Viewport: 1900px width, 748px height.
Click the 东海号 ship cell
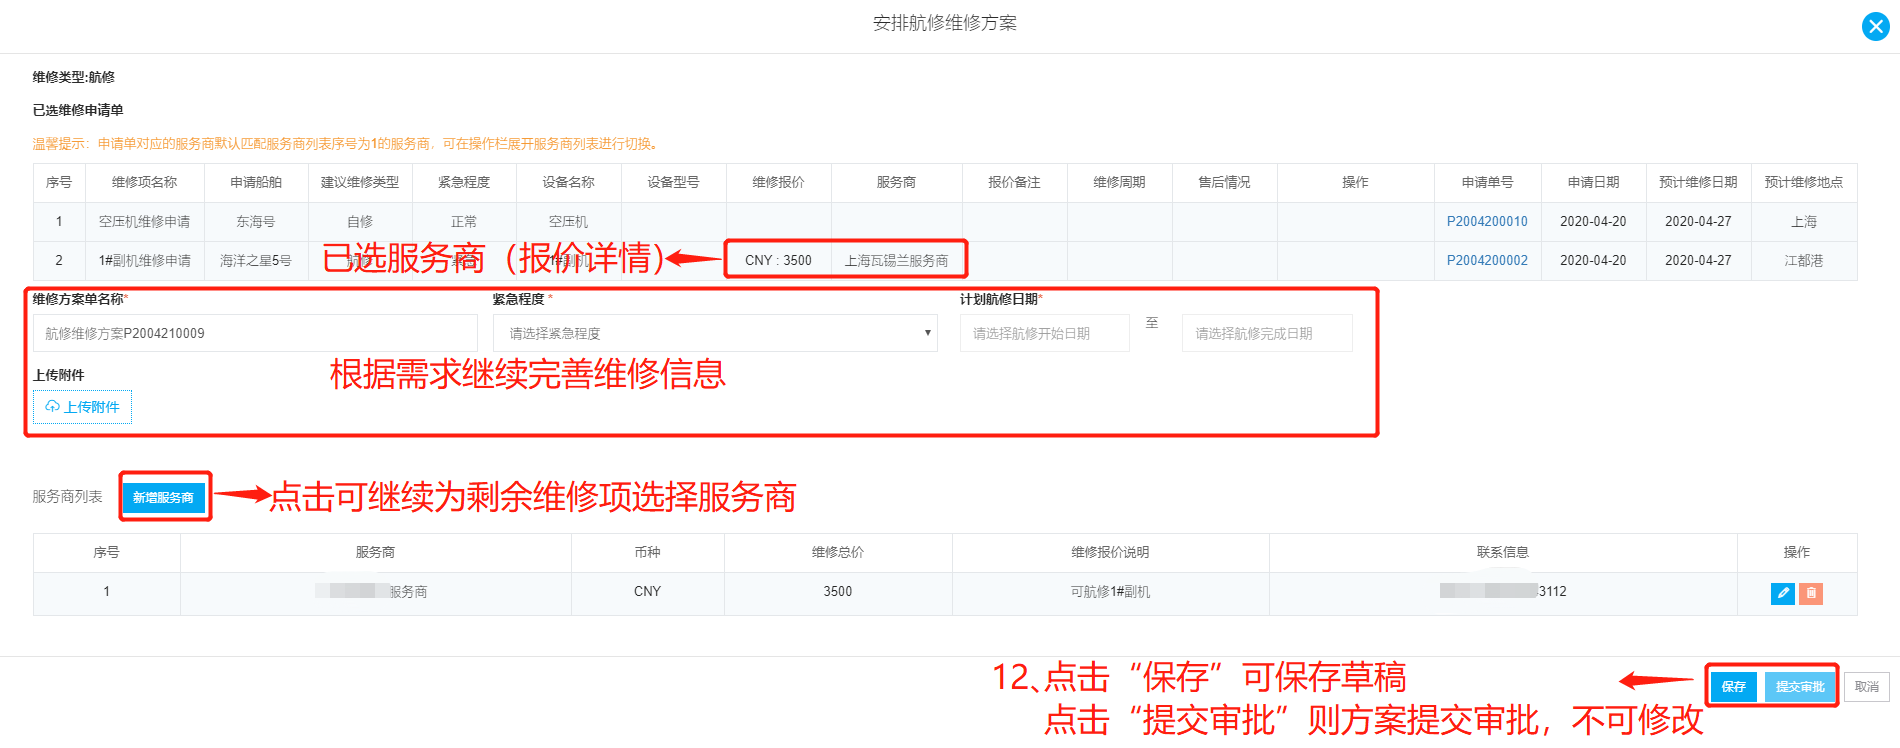point(256,222)
